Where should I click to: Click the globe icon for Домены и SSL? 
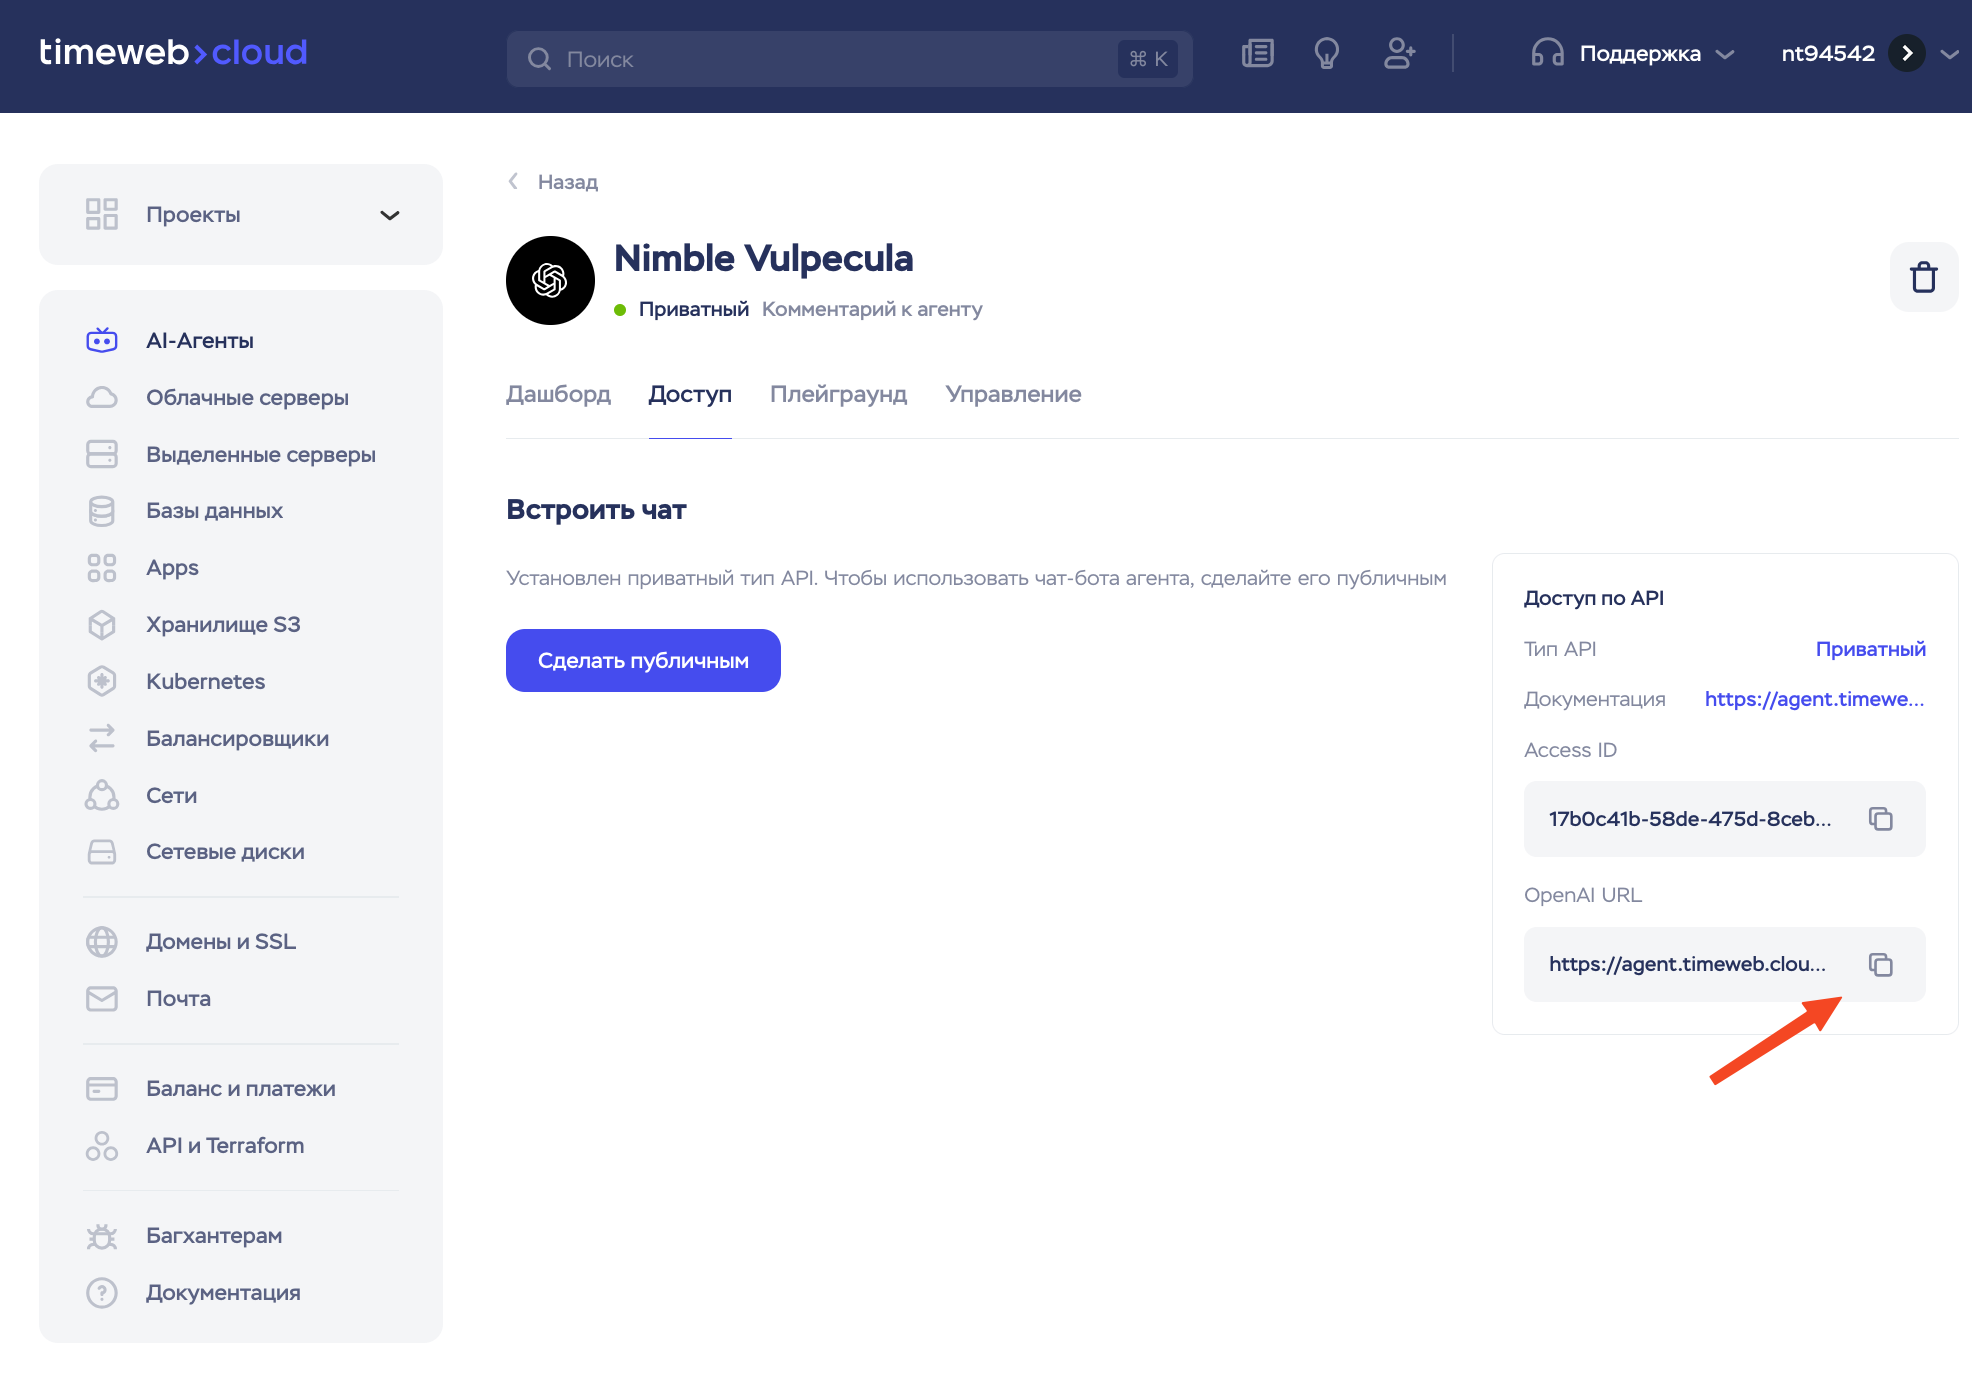point(102,942)
